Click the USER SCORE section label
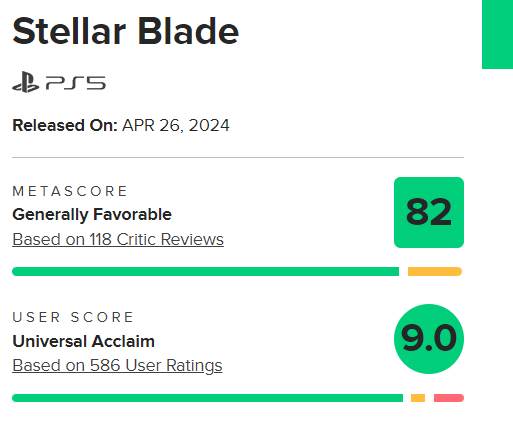 pos(73,317)
